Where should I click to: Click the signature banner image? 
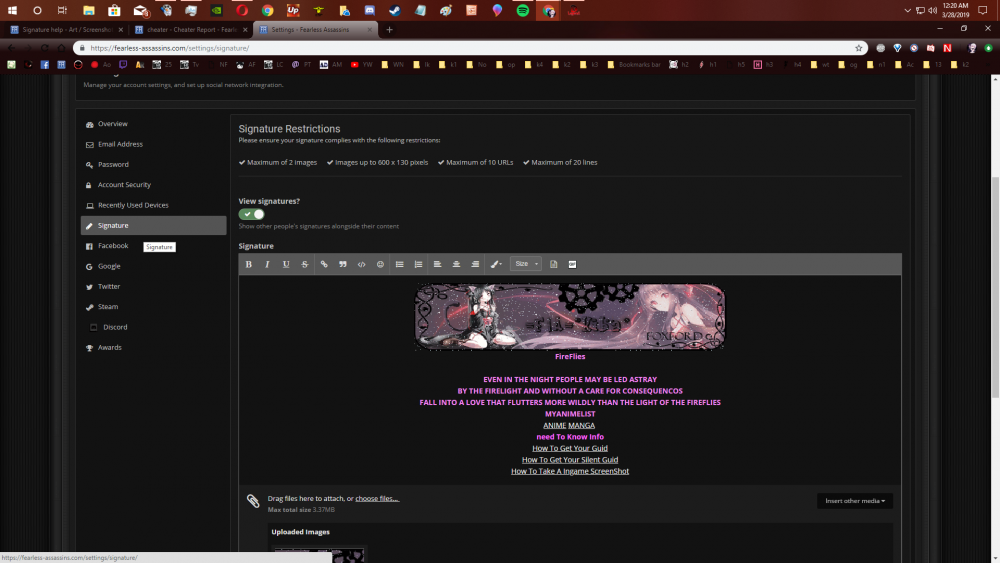570,317
